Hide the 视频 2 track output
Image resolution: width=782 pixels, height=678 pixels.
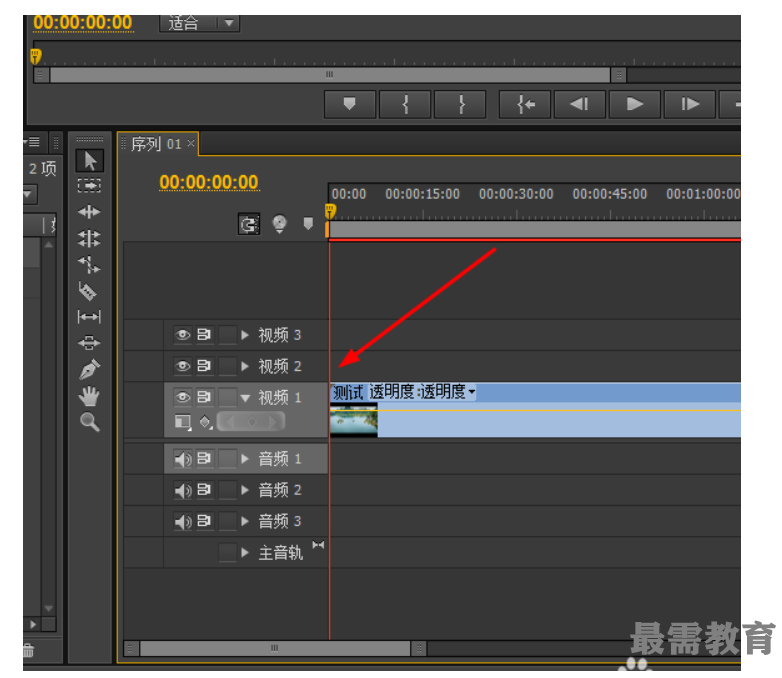click(183, 366)
